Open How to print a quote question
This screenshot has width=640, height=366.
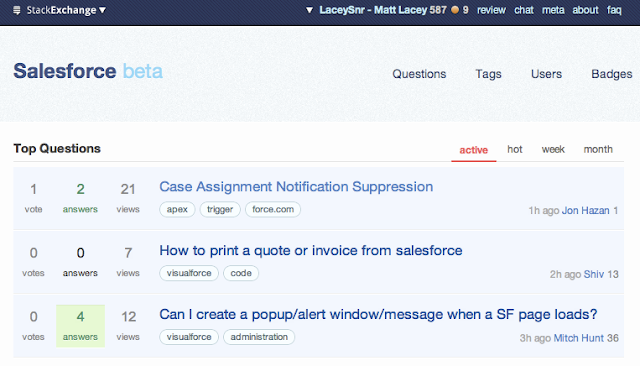[x=311, y=250]
